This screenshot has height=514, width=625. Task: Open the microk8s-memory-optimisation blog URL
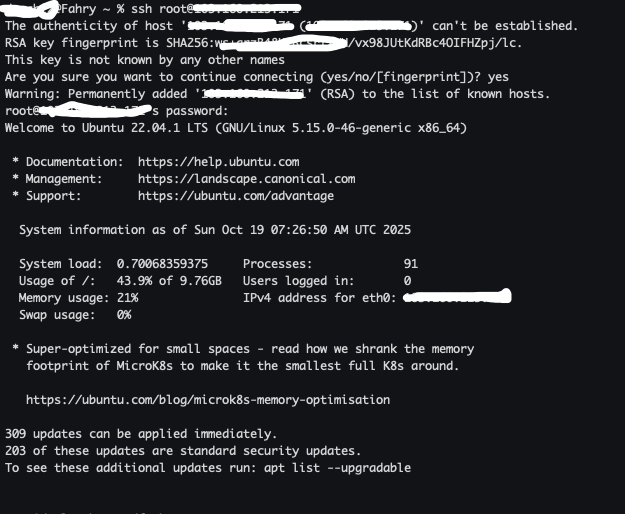pos(208,400)
